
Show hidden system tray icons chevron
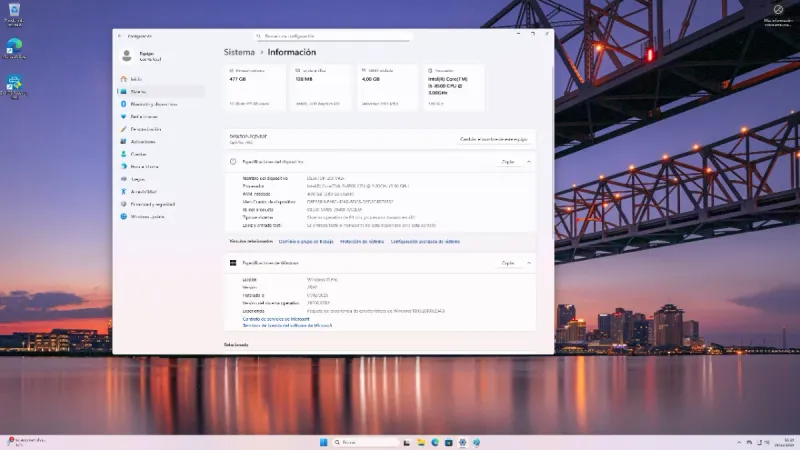(x=739, y=442)
